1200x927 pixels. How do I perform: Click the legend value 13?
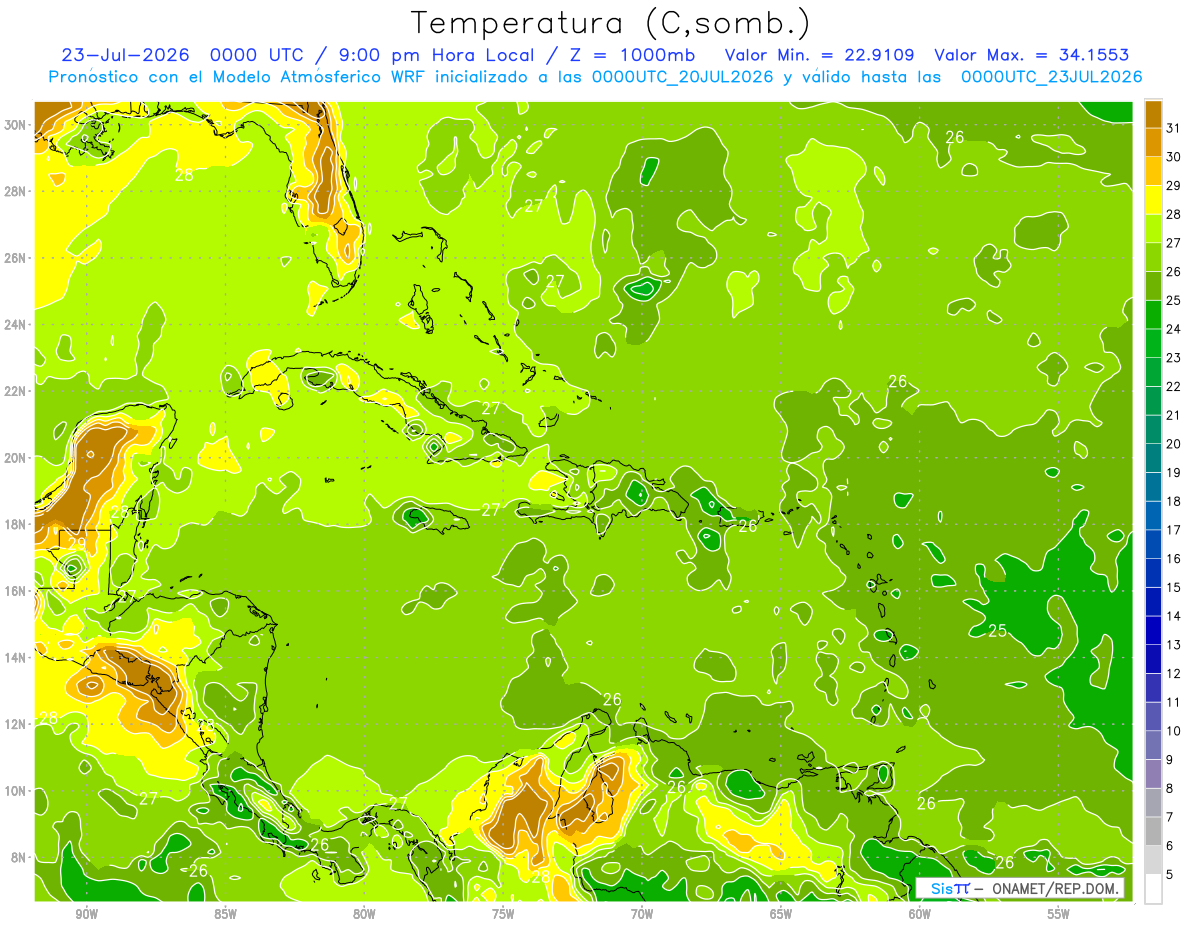coord(1174,645)
